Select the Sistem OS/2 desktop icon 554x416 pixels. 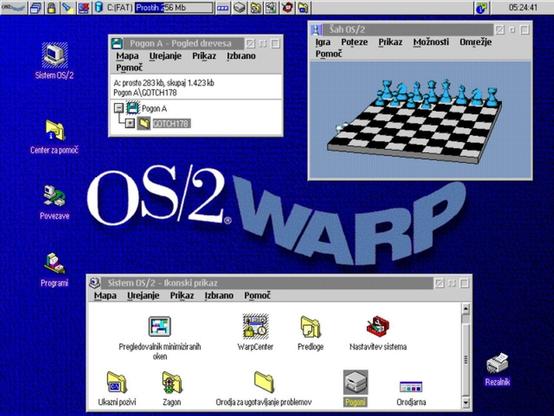pos(54,60)
